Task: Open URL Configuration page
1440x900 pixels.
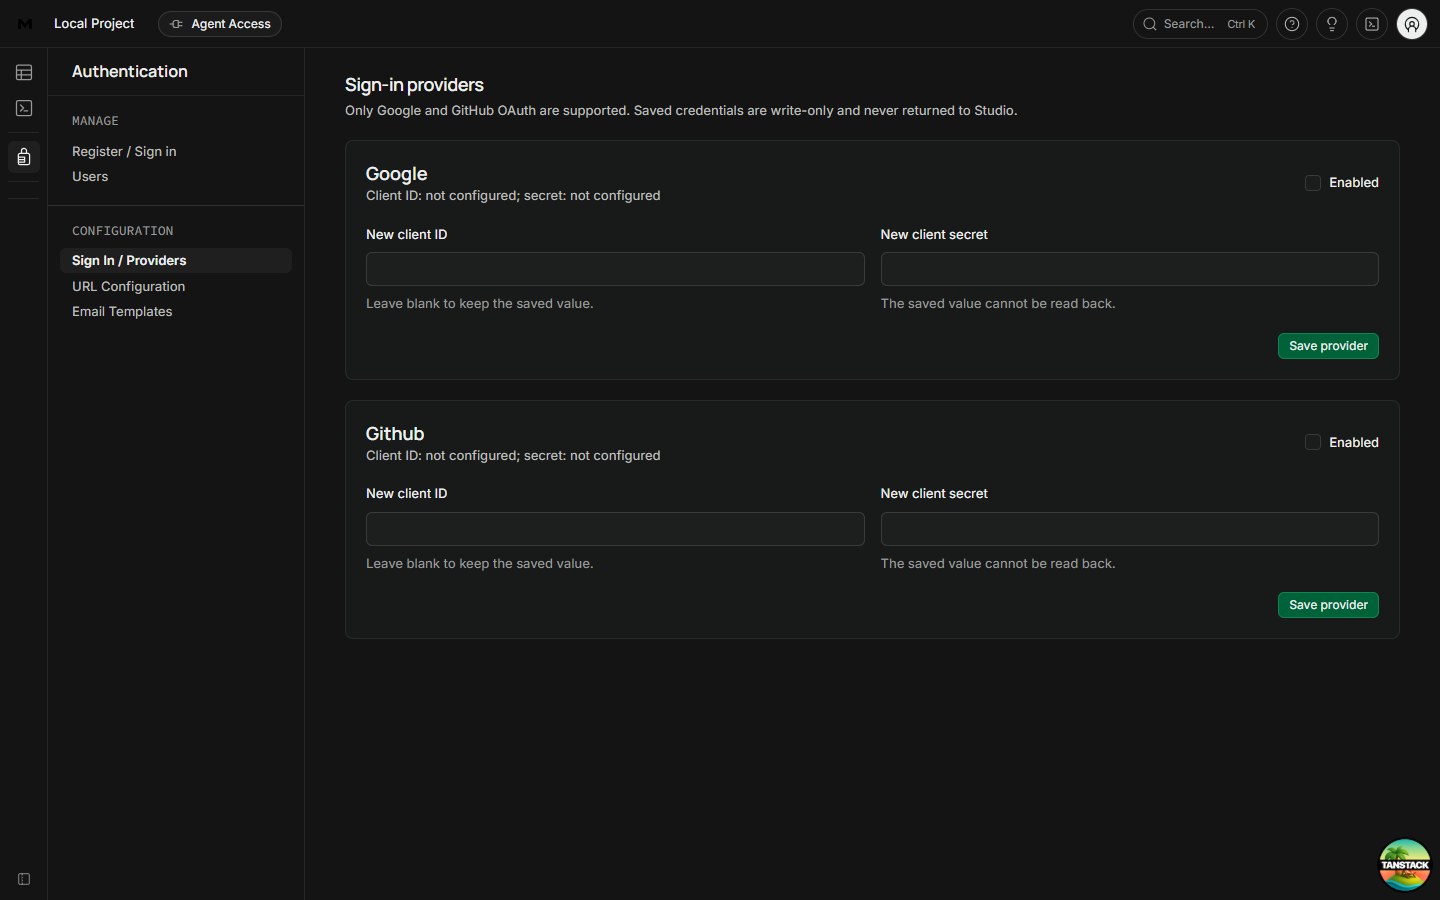Action: click(128, 286)
